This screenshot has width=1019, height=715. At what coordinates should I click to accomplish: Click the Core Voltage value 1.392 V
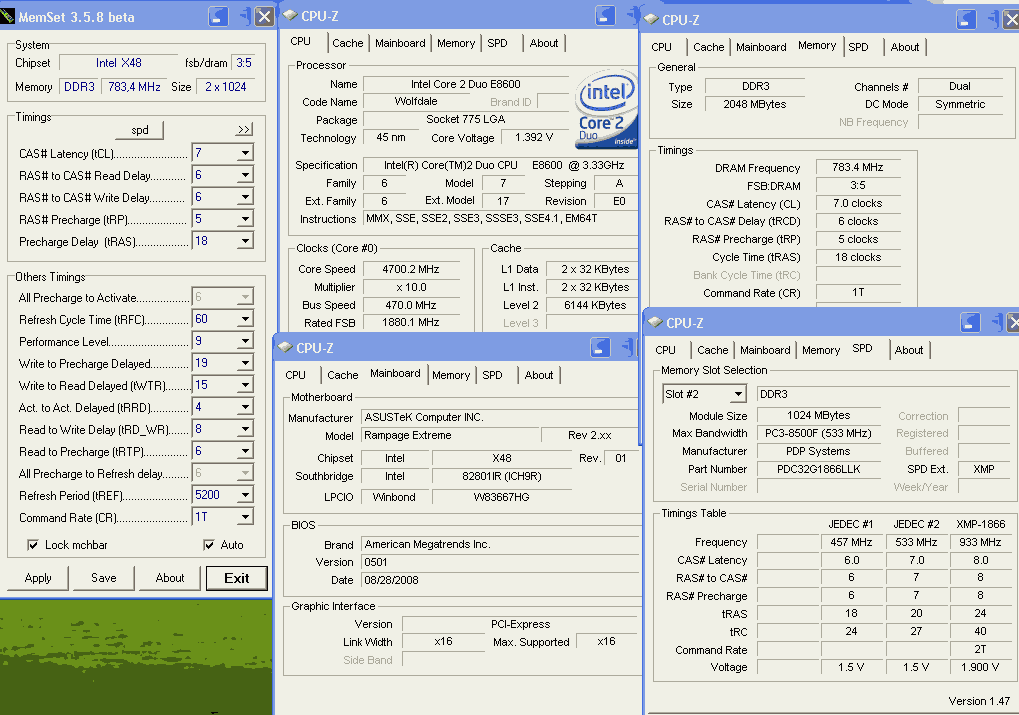coord(534,137)
